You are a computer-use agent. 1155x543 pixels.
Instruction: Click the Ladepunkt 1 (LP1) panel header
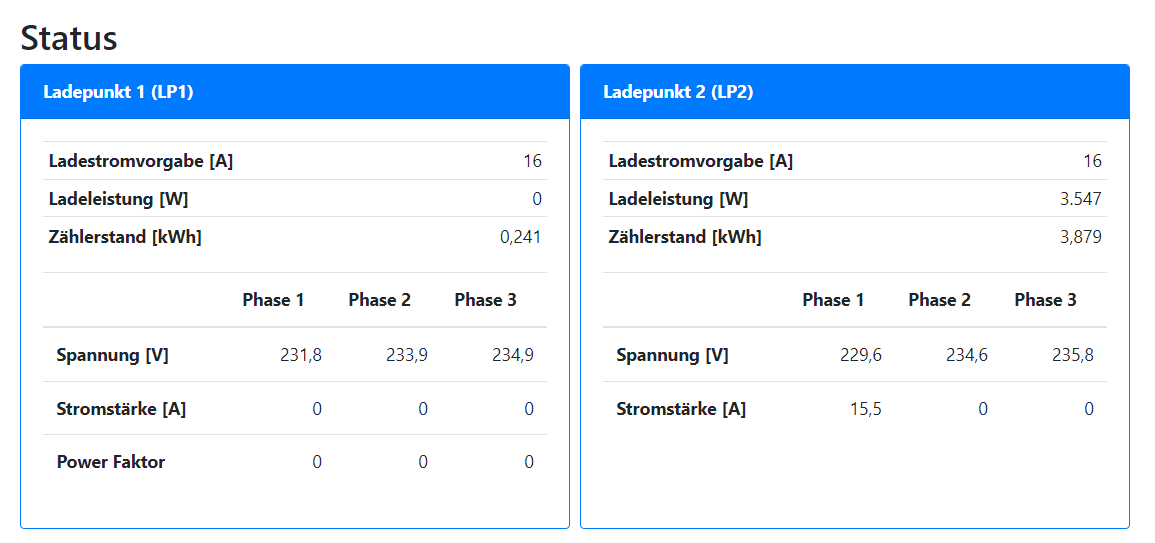click(118, 92)
